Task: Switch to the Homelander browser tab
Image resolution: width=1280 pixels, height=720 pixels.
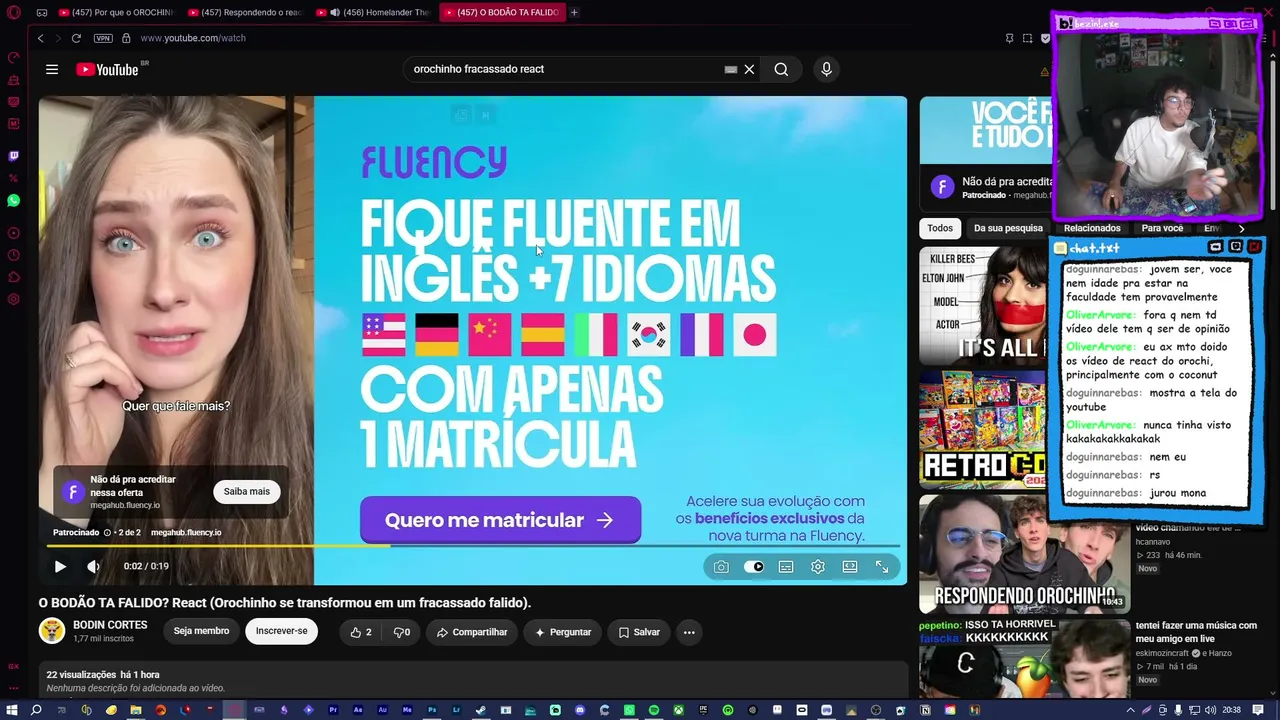Action: click(x=372, y=12)
